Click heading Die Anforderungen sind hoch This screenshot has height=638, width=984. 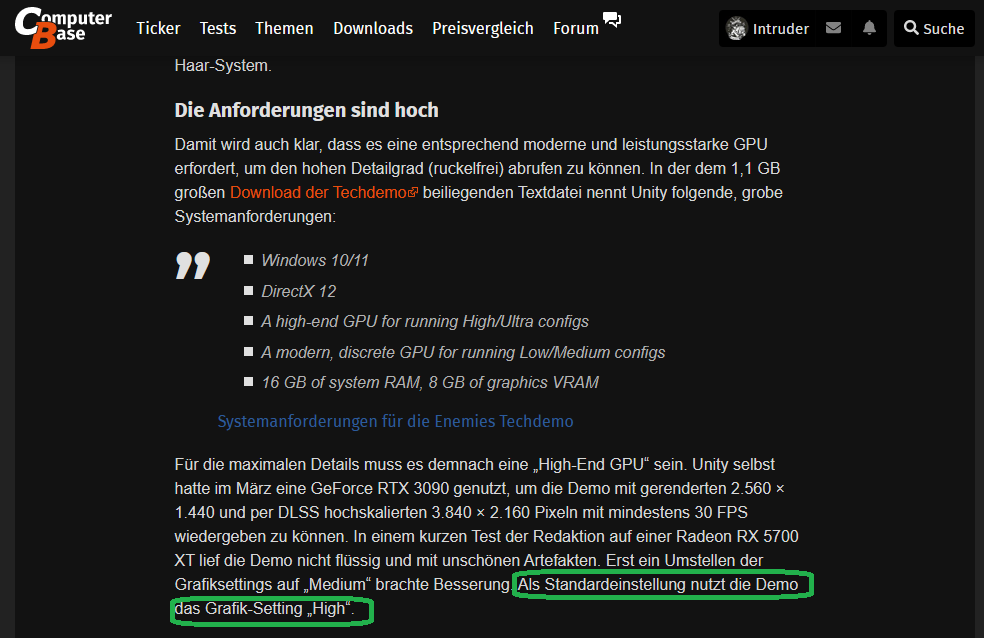(306, 110)
